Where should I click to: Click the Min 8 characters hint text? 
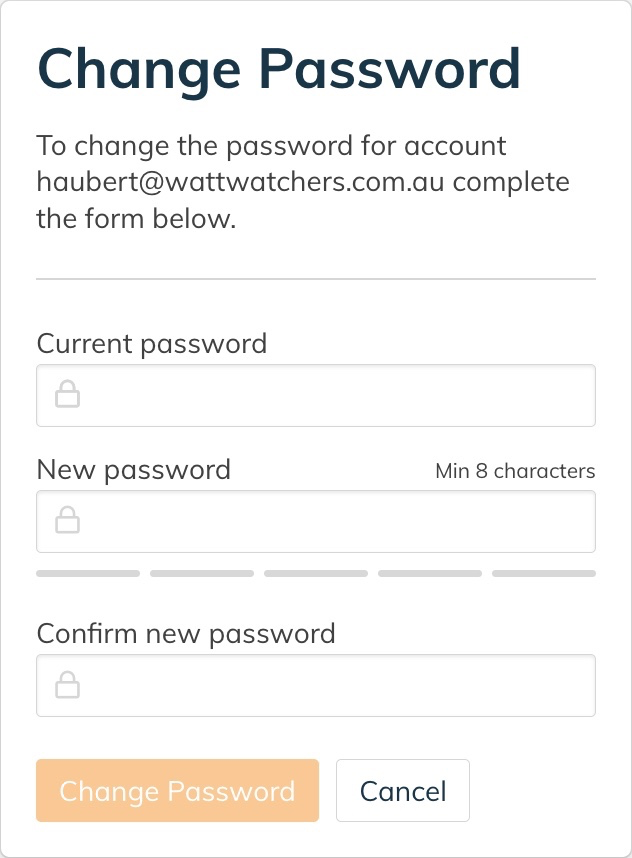(515, 471)
